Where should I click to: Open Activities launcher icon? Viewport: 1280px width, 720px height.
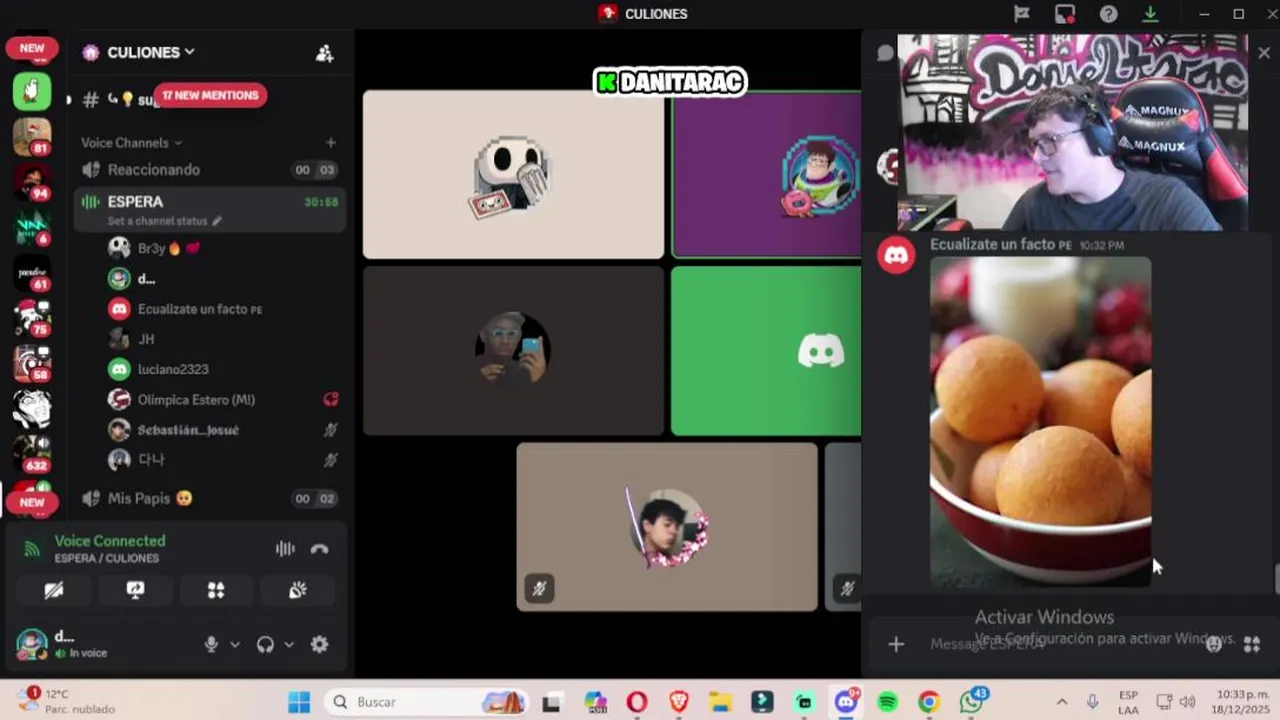click(x=216, y=590)
